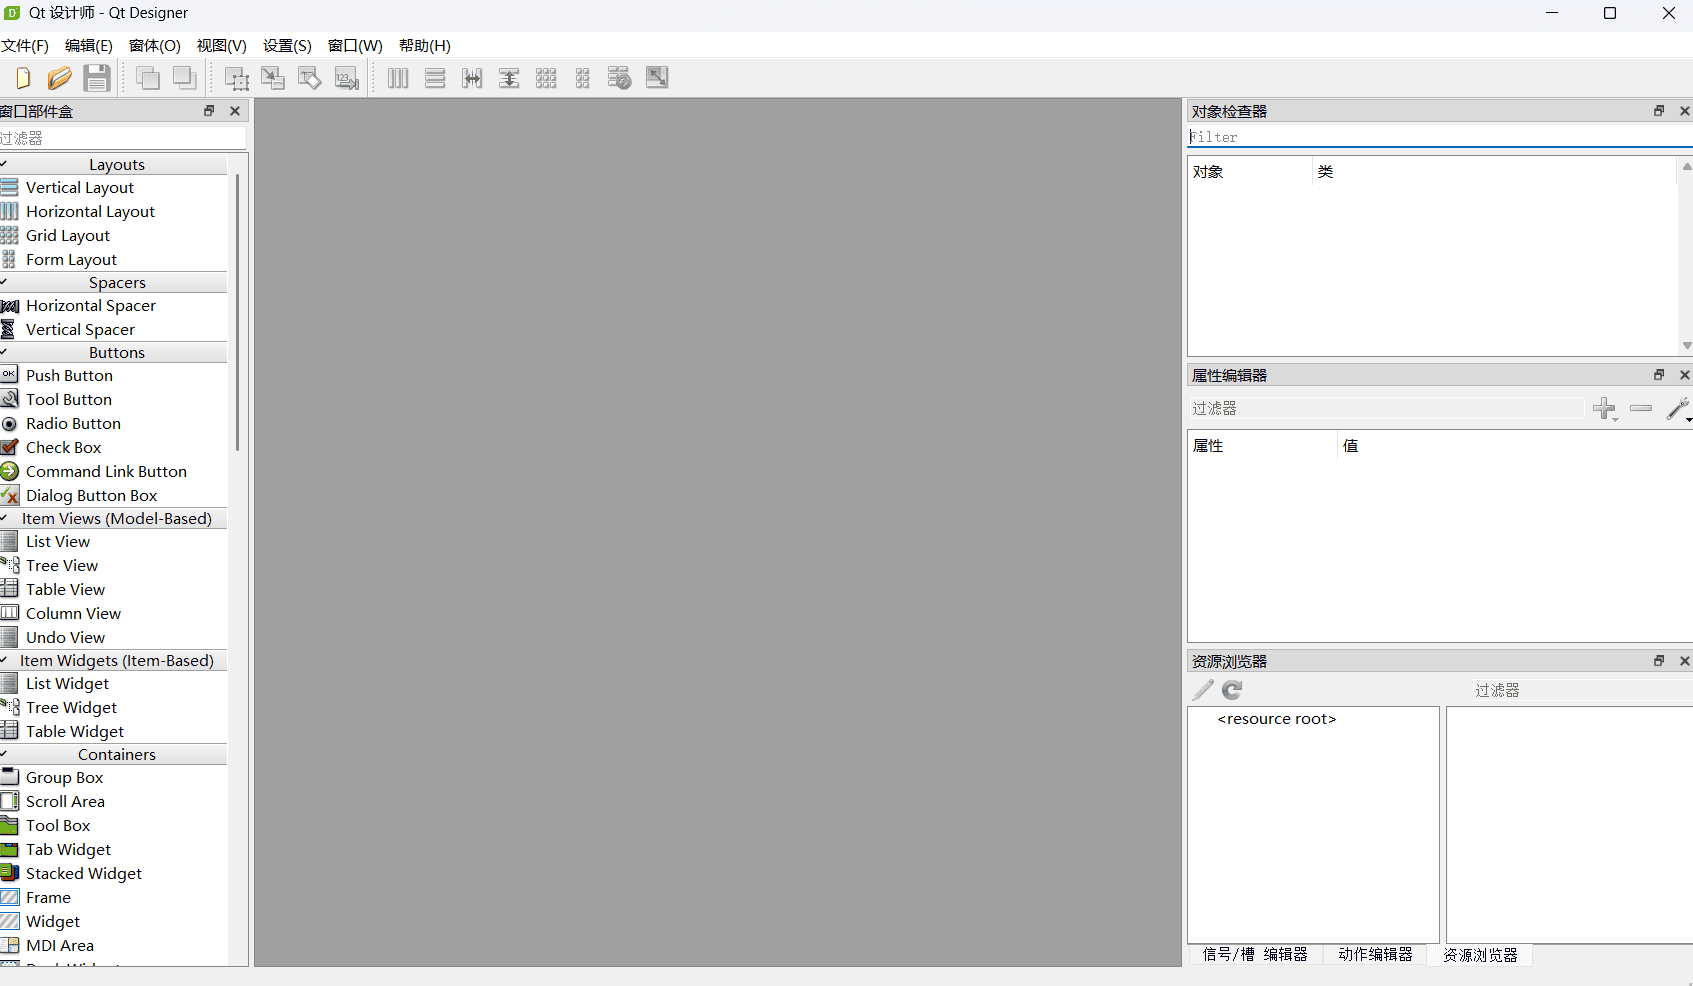This screenshot has width=1693, height=986.
Task: Collapse the Containers category
Action: (114, 754)
